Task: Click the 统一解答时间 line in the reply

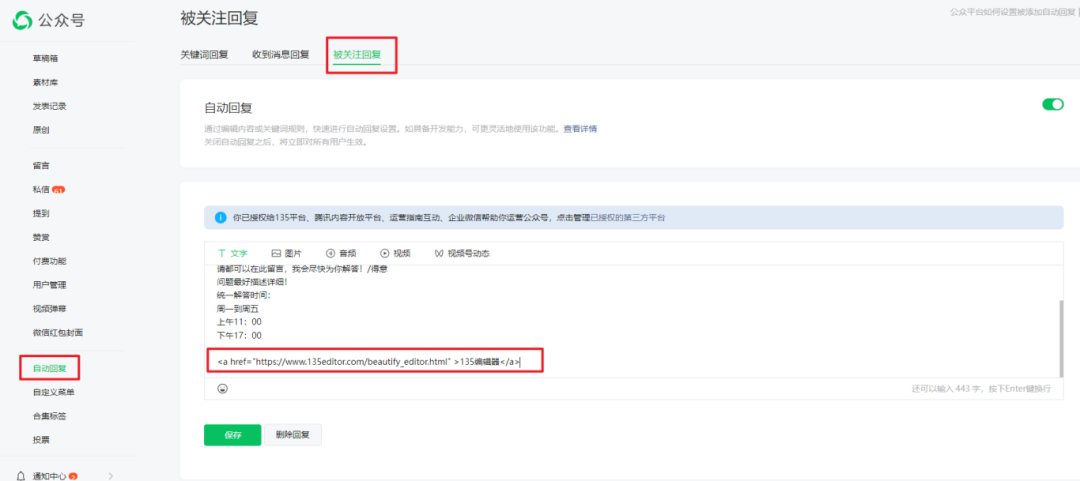Action: click(x=244, y=295)
